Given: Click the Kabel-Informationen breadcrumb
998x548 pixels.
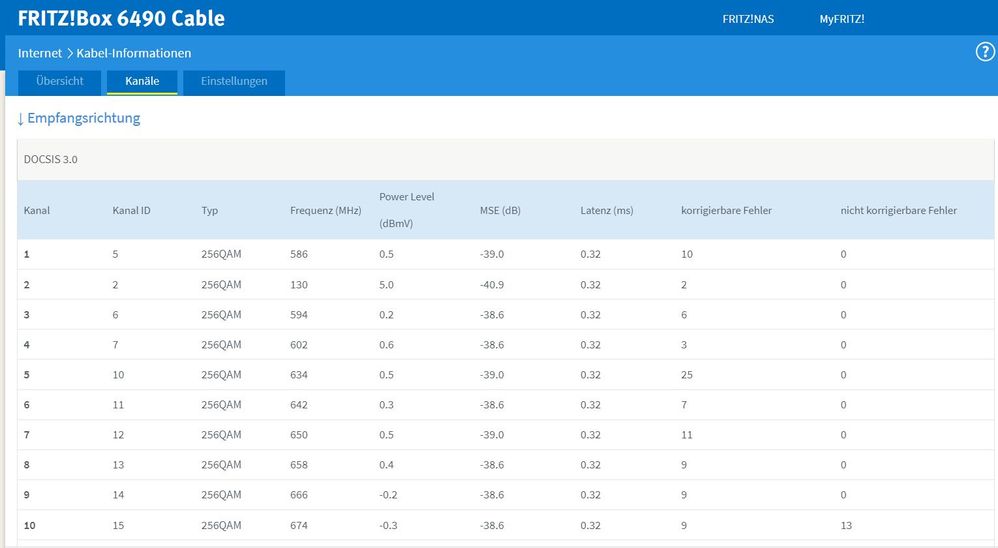Looking at the screenshot, I should 134,53.
